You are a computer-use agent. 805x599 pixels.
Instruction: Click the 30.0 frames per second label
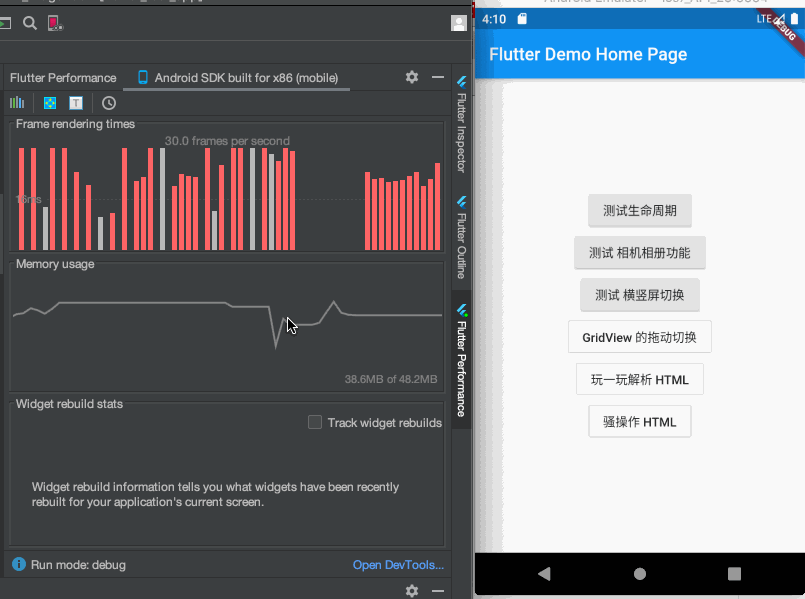tap(227, 141)
